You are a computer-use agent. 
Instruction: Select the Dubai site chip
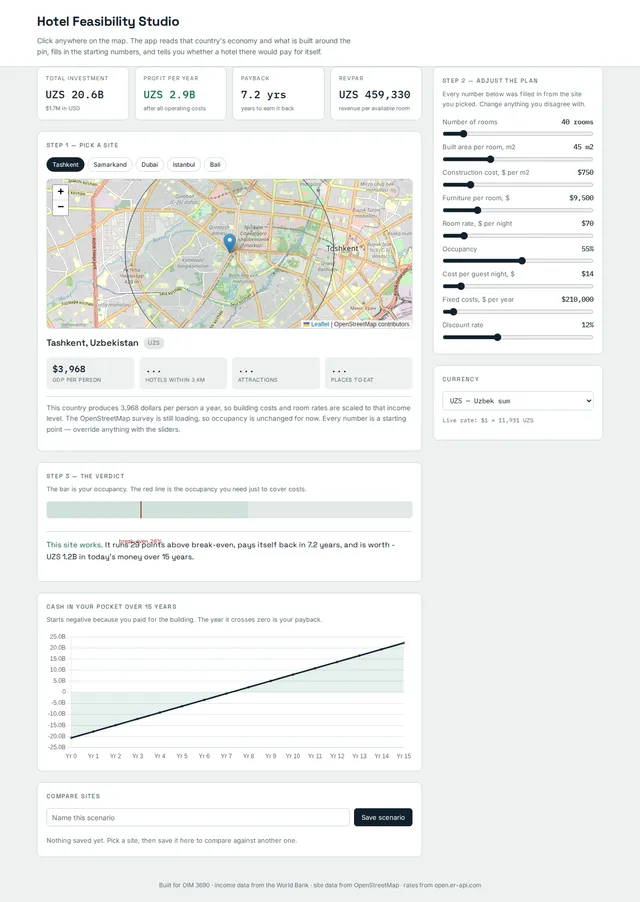pos(150,165)
